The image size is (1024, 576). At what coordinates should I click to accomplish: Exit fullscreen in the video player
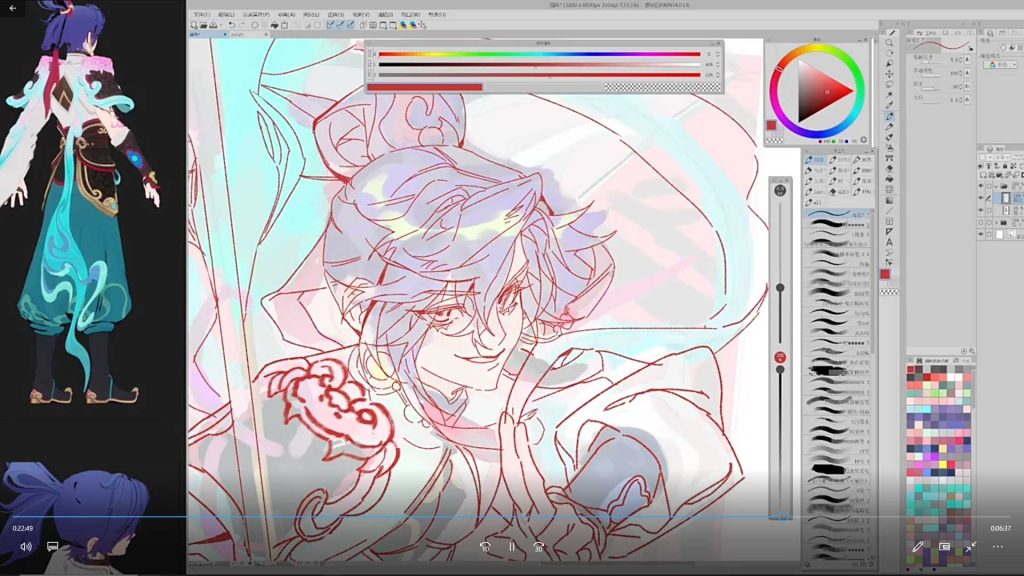click(971, 547)
